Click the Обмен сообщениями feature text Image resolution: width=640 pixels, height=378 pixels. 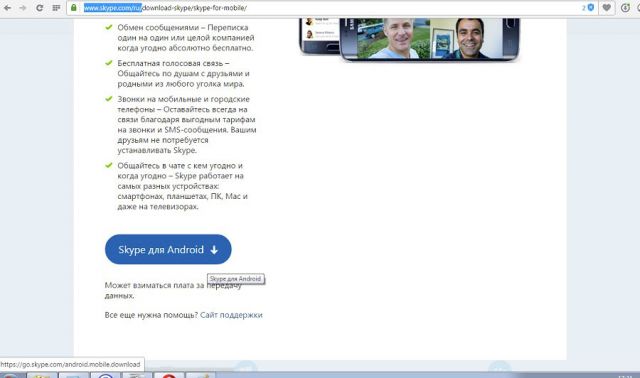coord(186,38)
